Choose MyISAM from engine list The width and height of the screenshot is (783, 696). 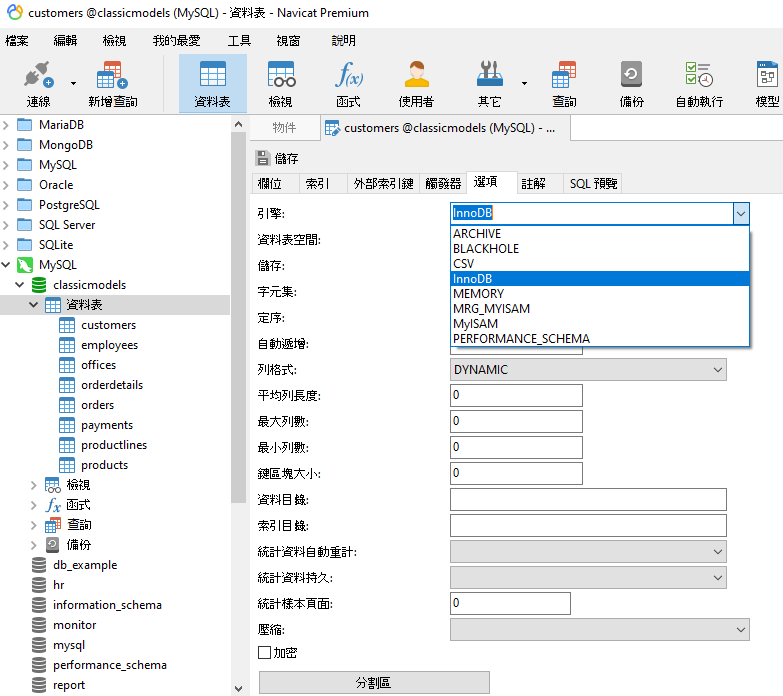[475, 324]
